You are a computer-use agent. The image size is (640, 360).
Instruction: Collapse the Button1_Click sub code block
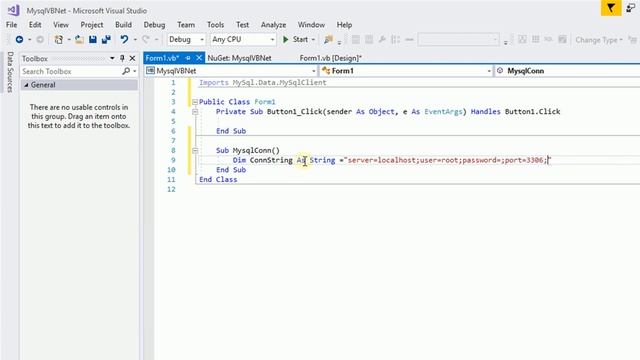195,112
